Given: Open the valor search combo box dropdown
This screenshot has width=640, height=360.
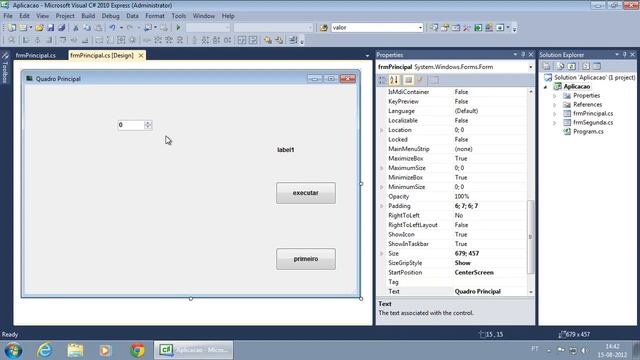Looking at the screenshot, I should click(420, 28).
